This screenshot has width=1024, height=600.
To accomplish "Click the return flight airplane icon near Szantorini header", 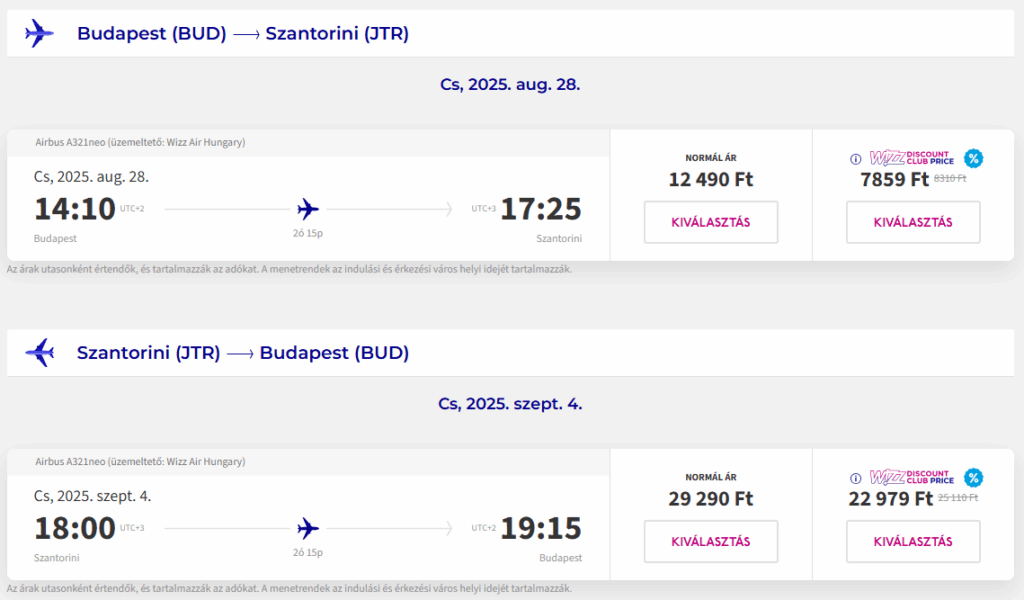I will tap(39, 353).
